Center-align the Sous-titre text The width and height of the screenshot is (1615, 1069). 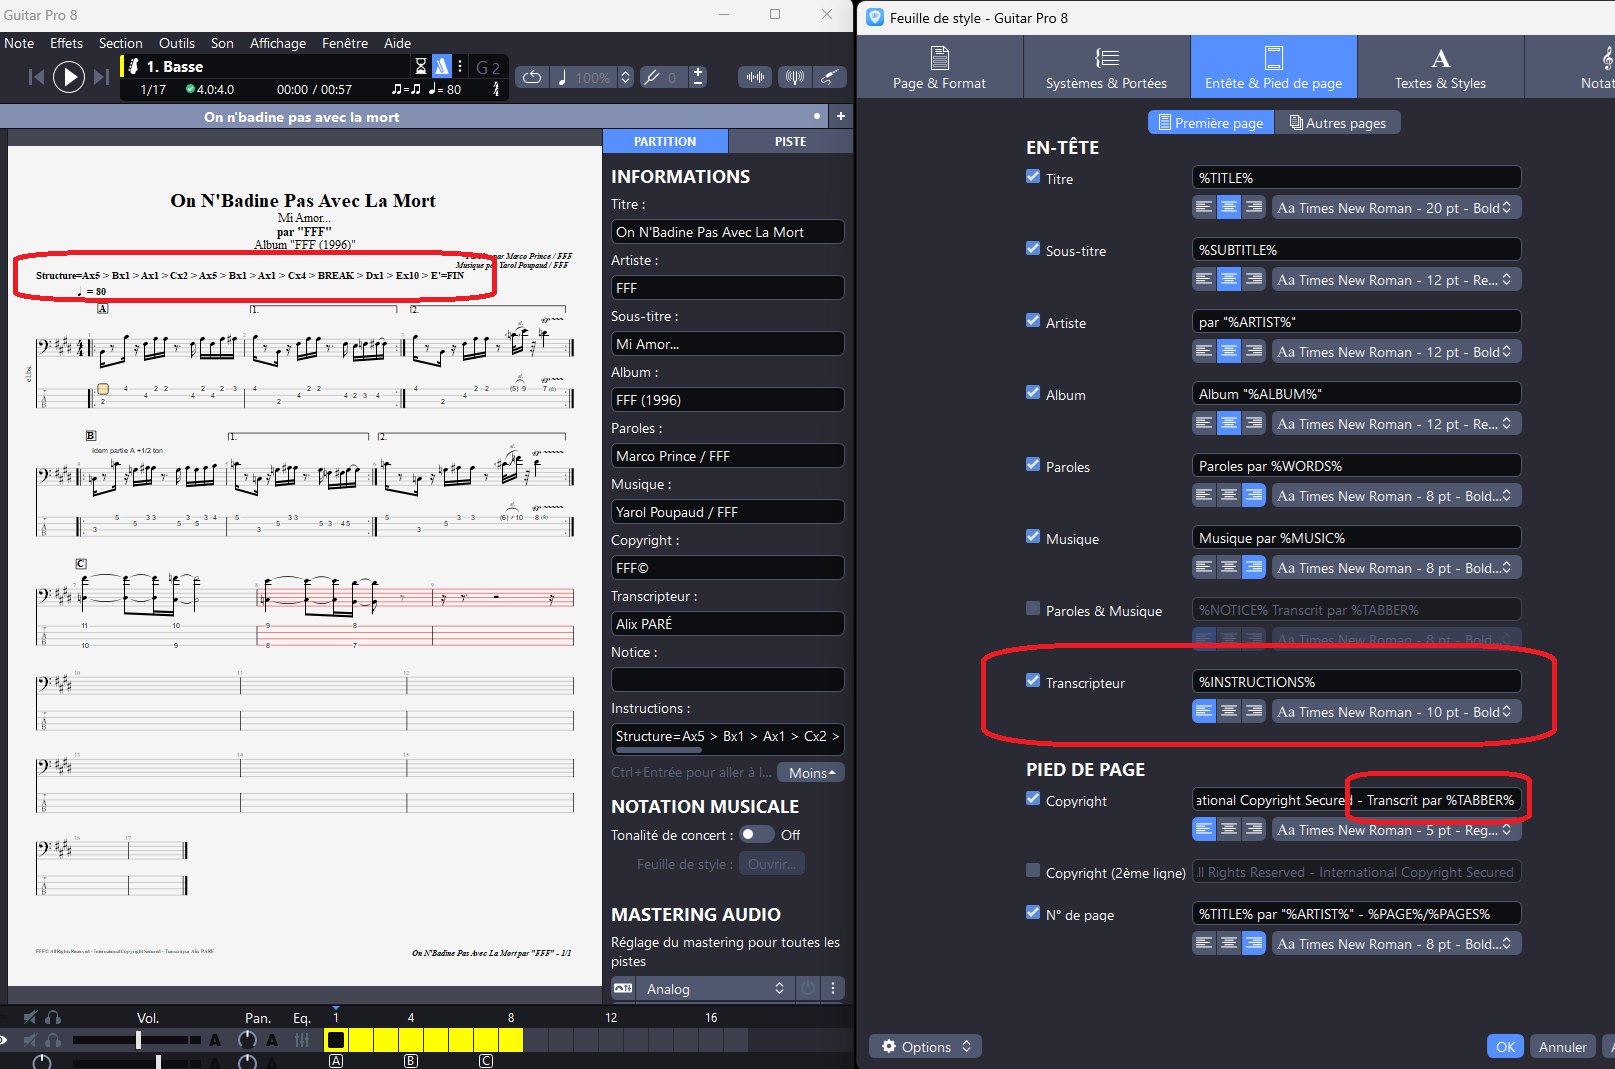[1229, 279]
